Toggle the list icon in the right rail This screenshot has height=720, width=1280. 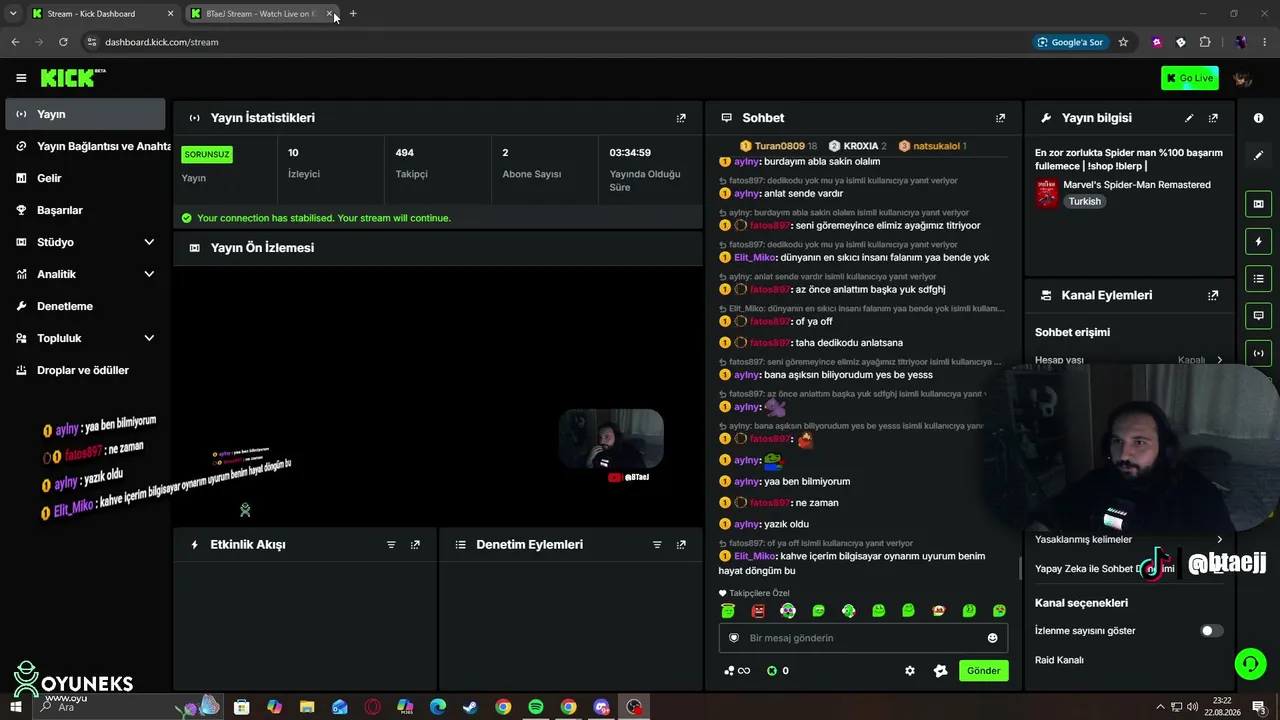[x=1258, y=278]
